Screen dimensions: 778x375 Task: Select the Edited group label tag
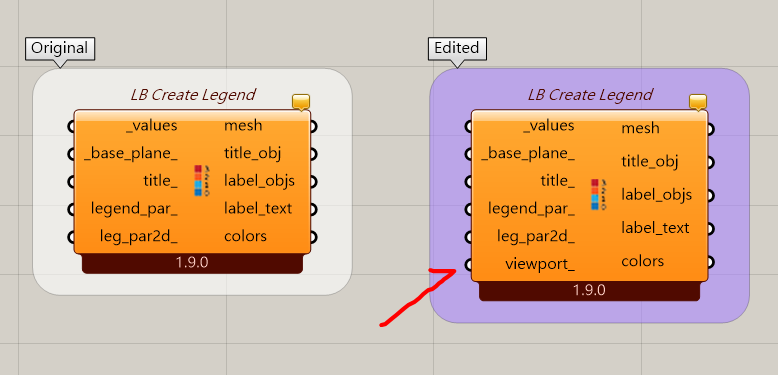pyautogui.click(x=457, y=48)
